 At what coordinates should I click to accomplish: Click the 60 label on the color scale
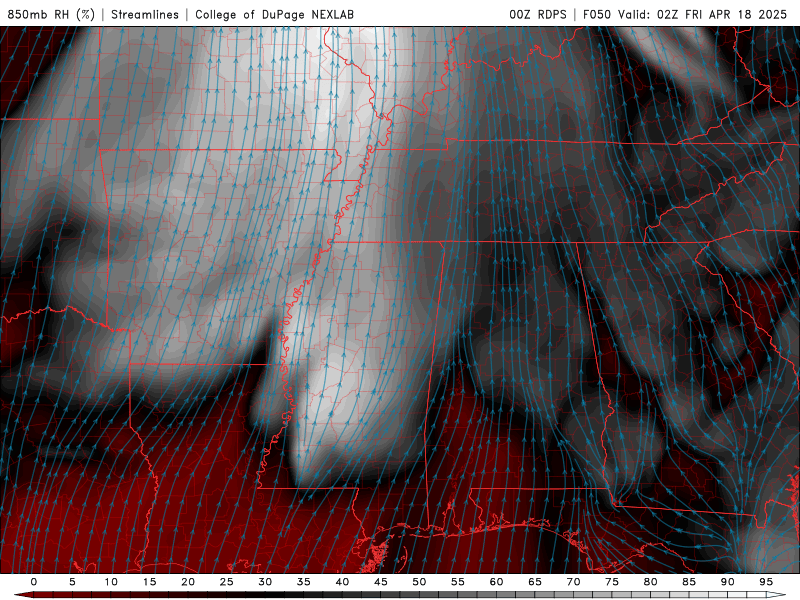pyautogui.click(x=496, y=582)
